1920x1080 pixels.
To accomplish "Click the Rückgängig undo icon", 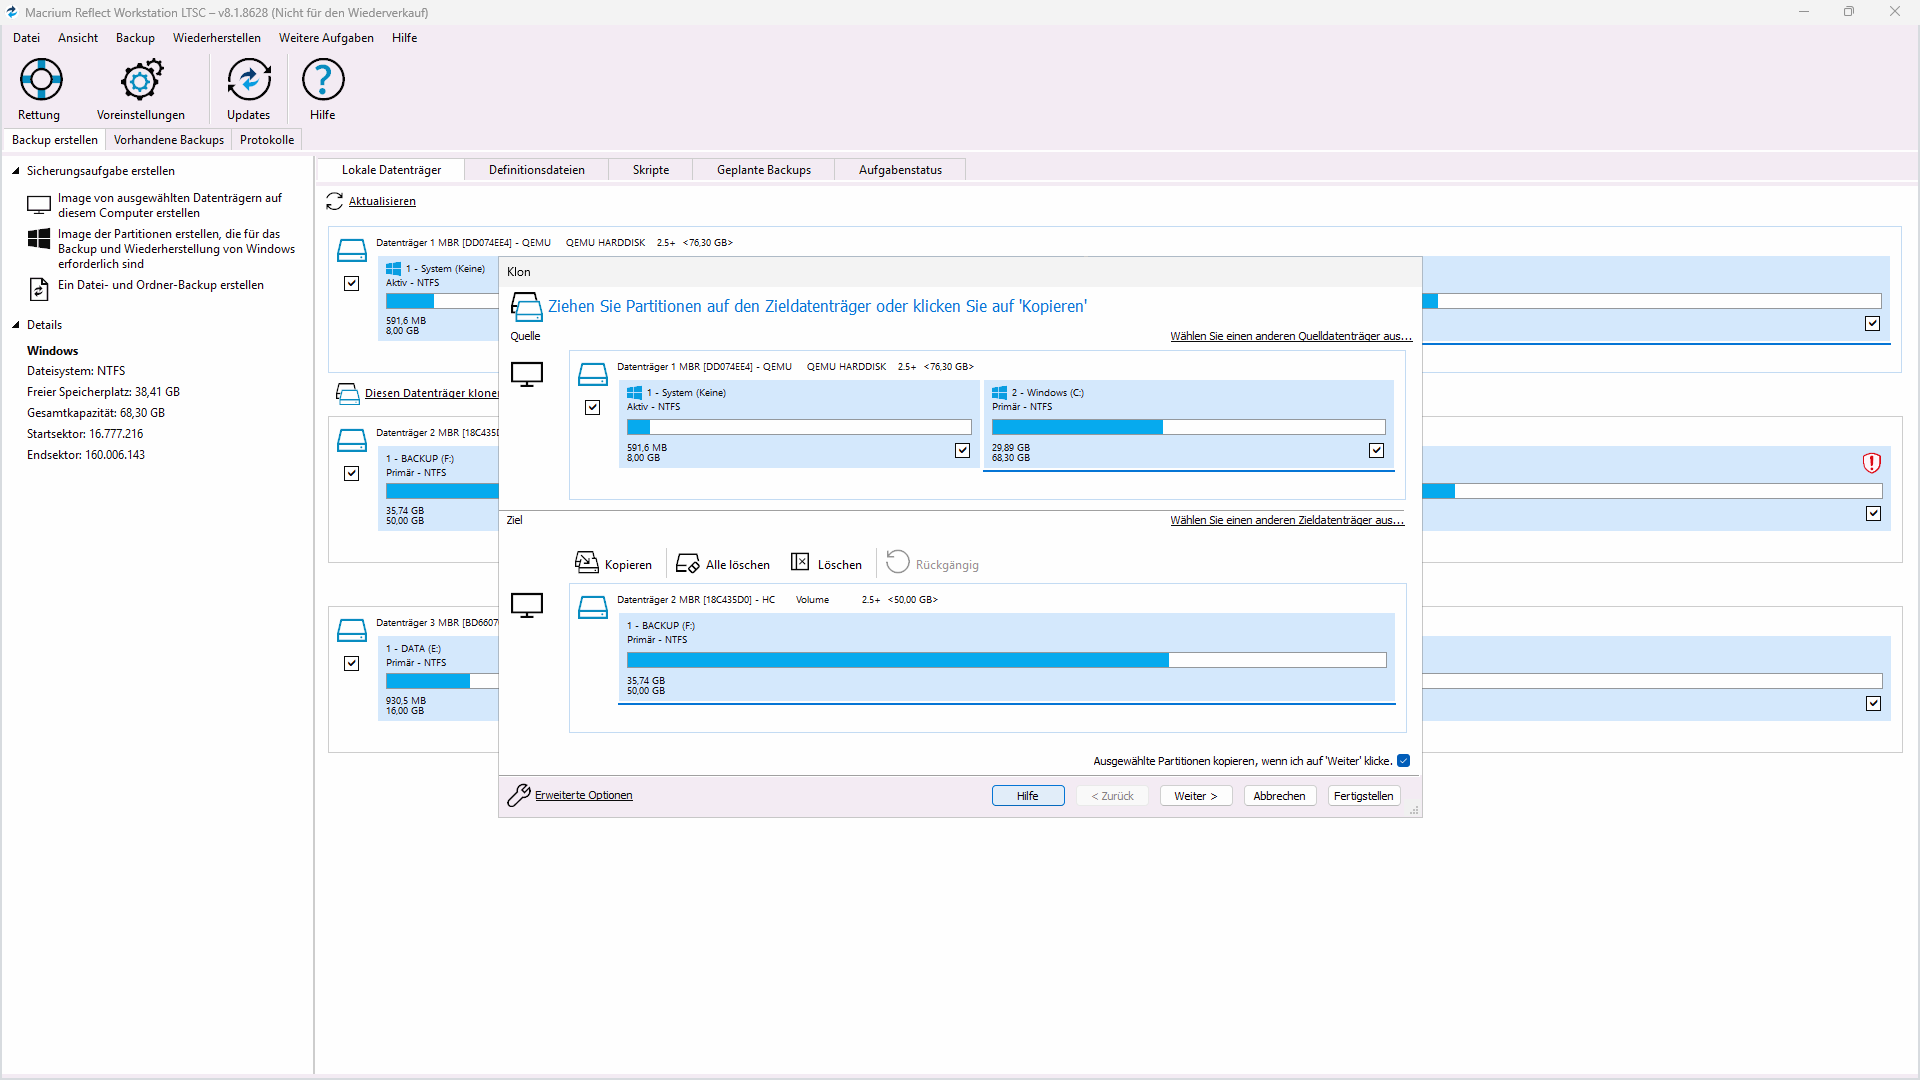I will point(898,562).
